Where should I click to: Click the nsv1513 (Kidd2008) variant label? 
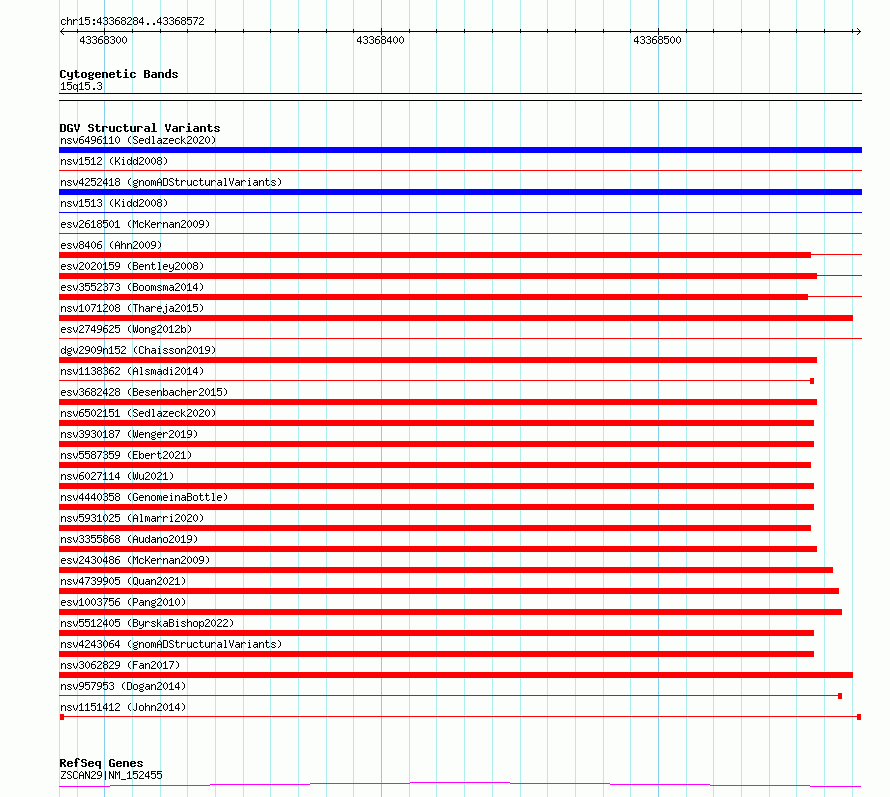pos(114,203)
